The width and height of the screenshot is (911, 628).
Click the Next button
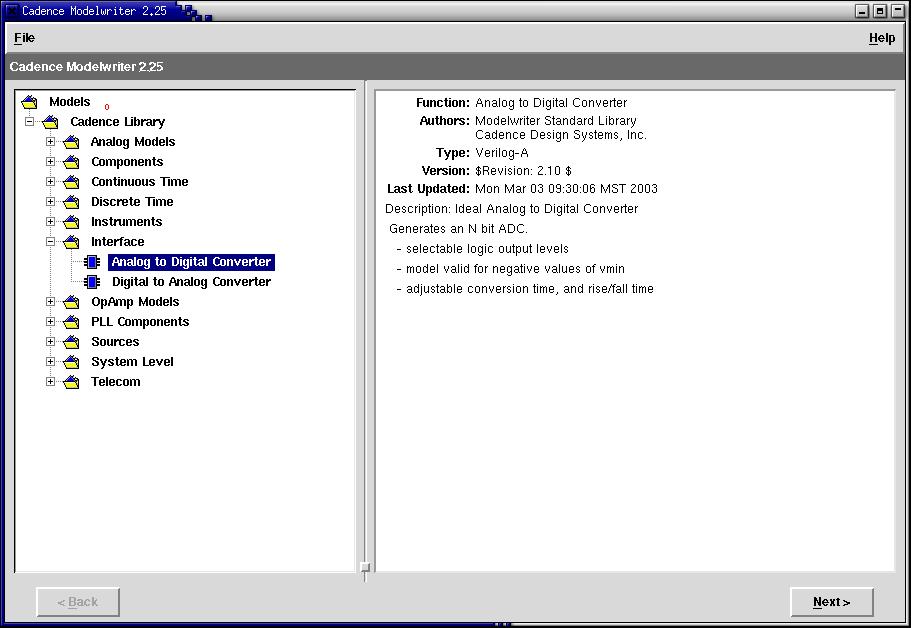831,601
